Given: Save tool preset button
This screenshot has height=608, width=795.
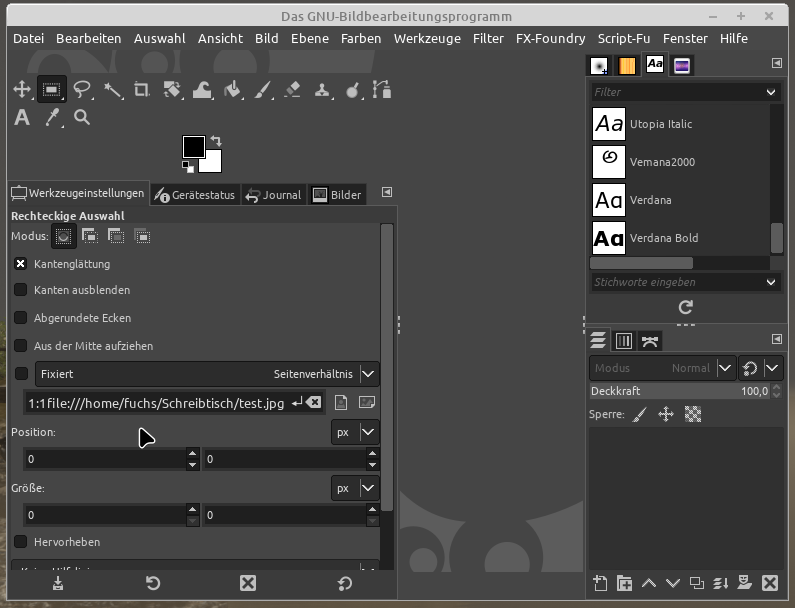Looking at the screenshot, I should click(x=58, y=583).
